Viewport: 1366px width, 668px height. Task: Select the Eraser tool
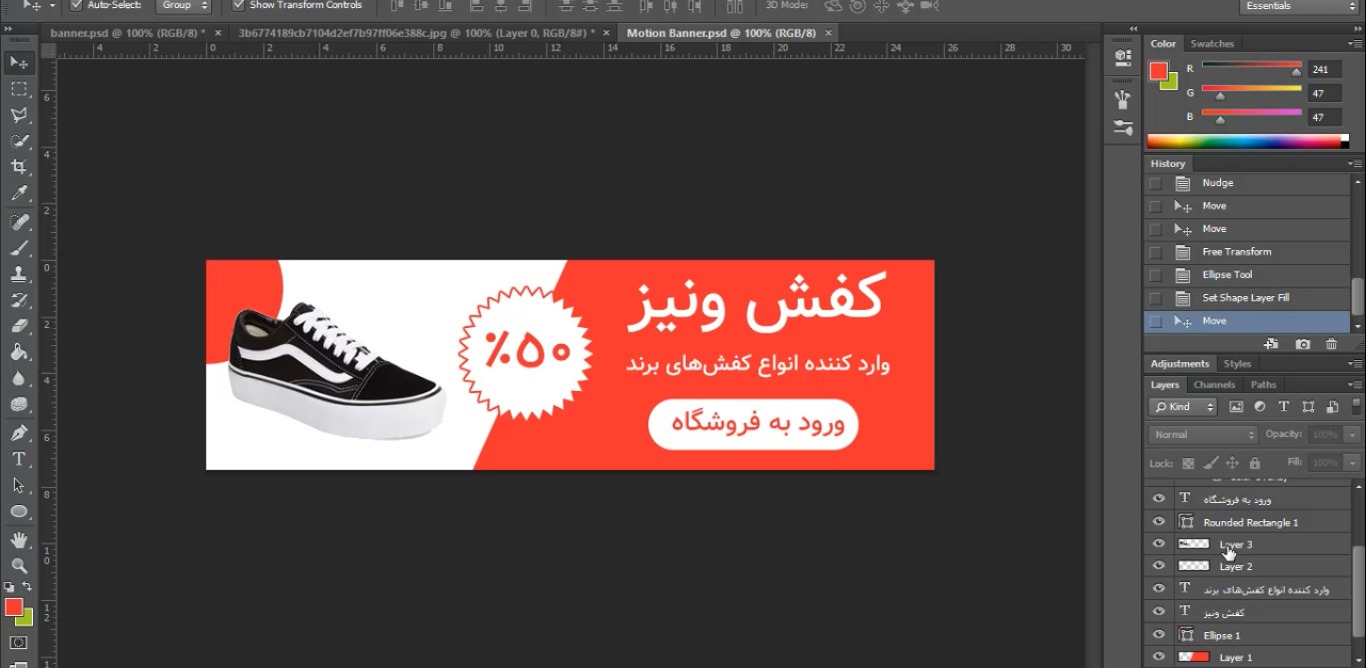[x=19, y=325]
